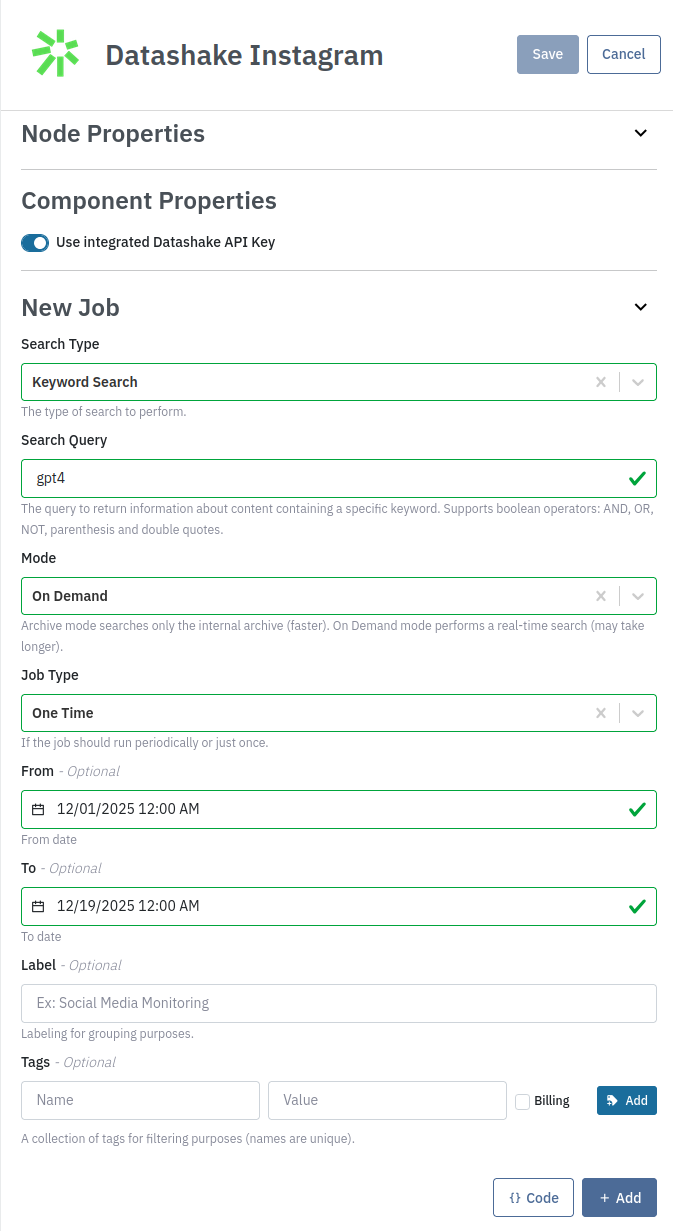Open the To date calendar icon
This screenshot has height=1231, width=673.
pos(38,906)
